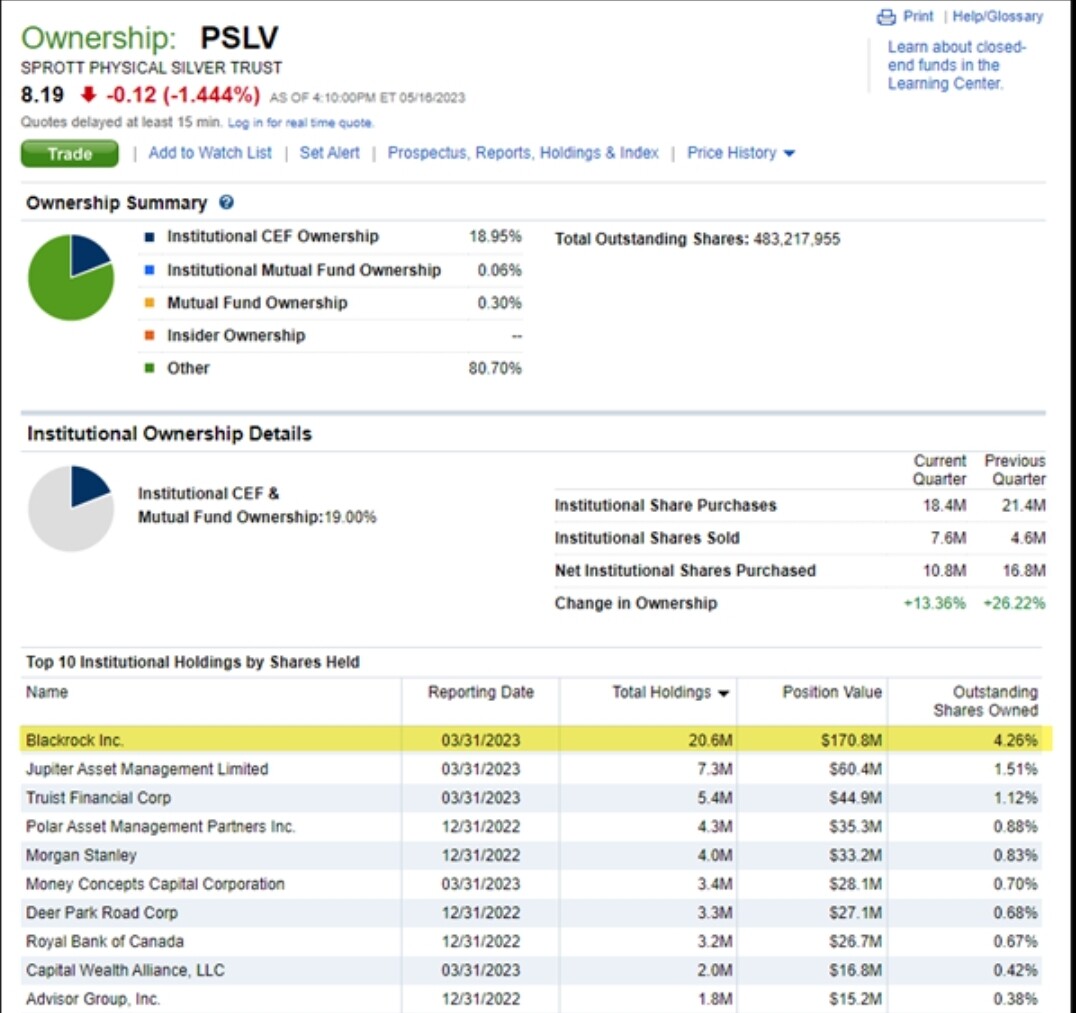Open Prospectus, Reports, Holdings & Index link
This screenshot has width=1076, height=1013.
coord(523,152)
